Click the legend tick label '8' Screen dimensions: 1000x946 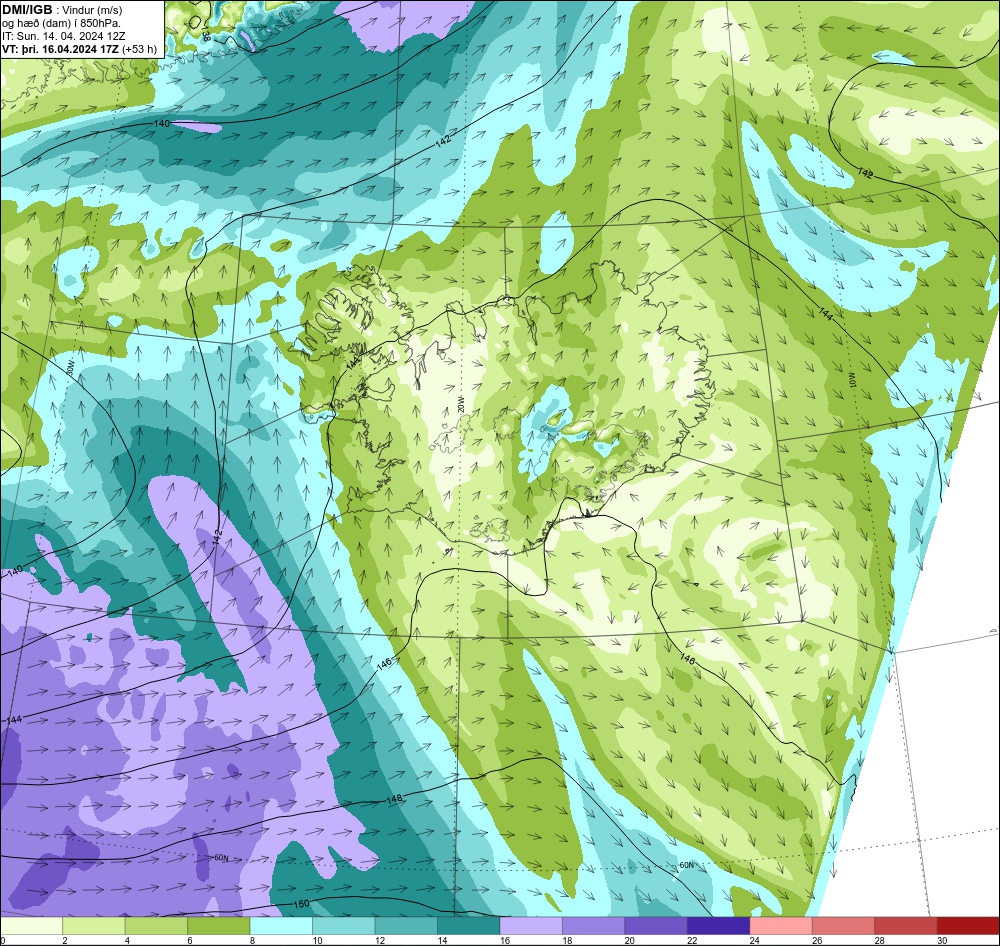(253, 940)
